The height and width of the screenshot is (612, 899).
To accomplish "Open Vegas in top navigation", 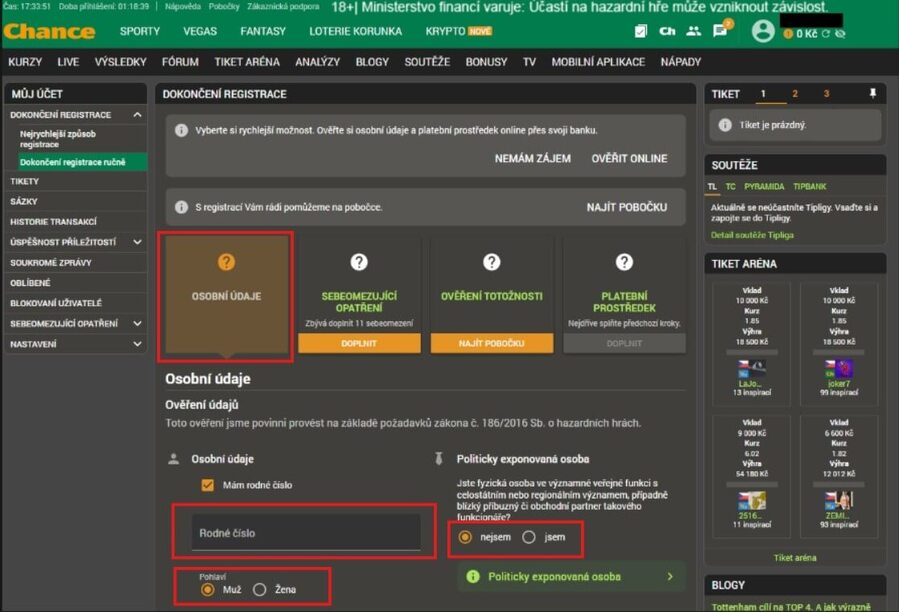I will pos(200,32).
